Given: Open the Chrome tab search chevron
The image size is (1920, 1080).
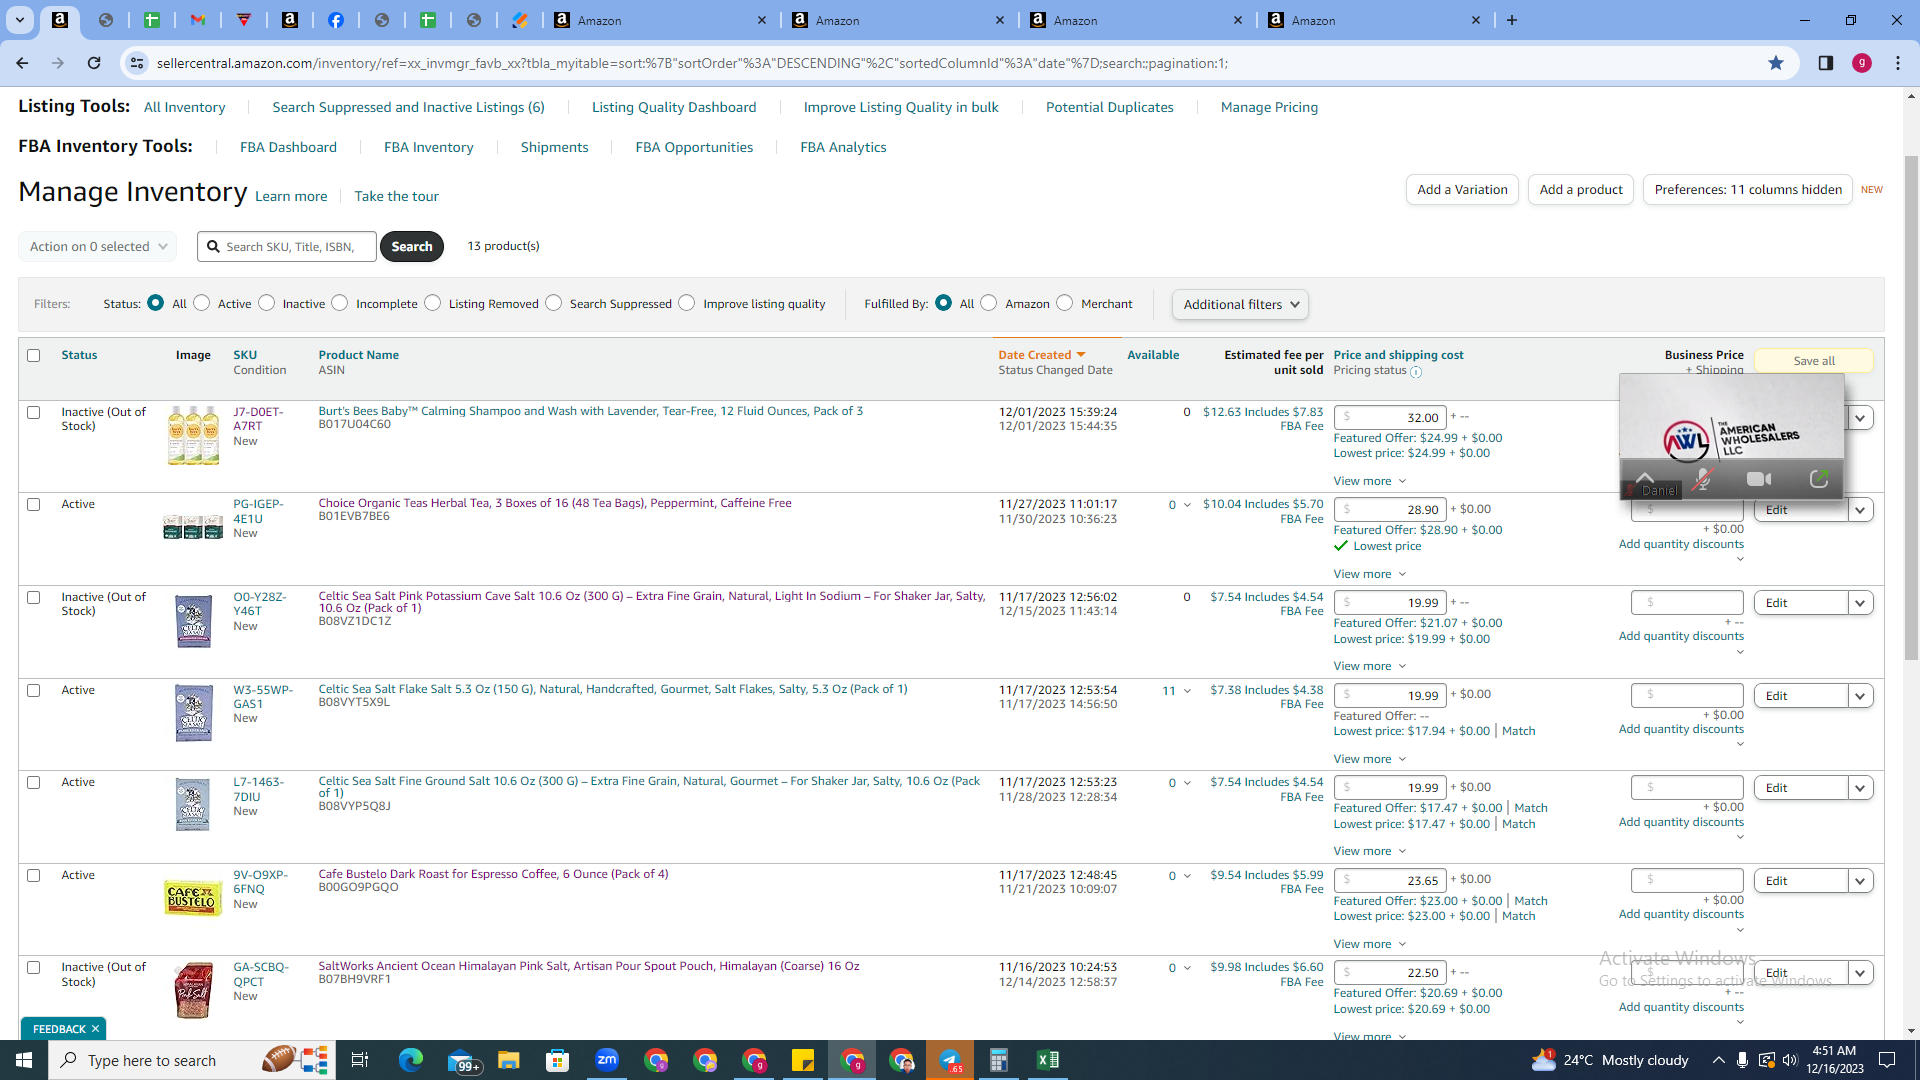Looking at the screenshot, I should click(x=19, y=20).
